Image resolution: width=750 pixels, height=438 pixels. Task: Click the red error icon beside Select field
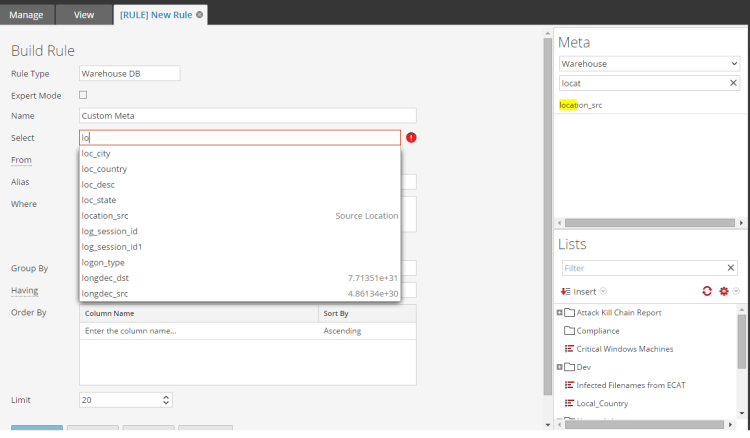[x=411, y=138]
